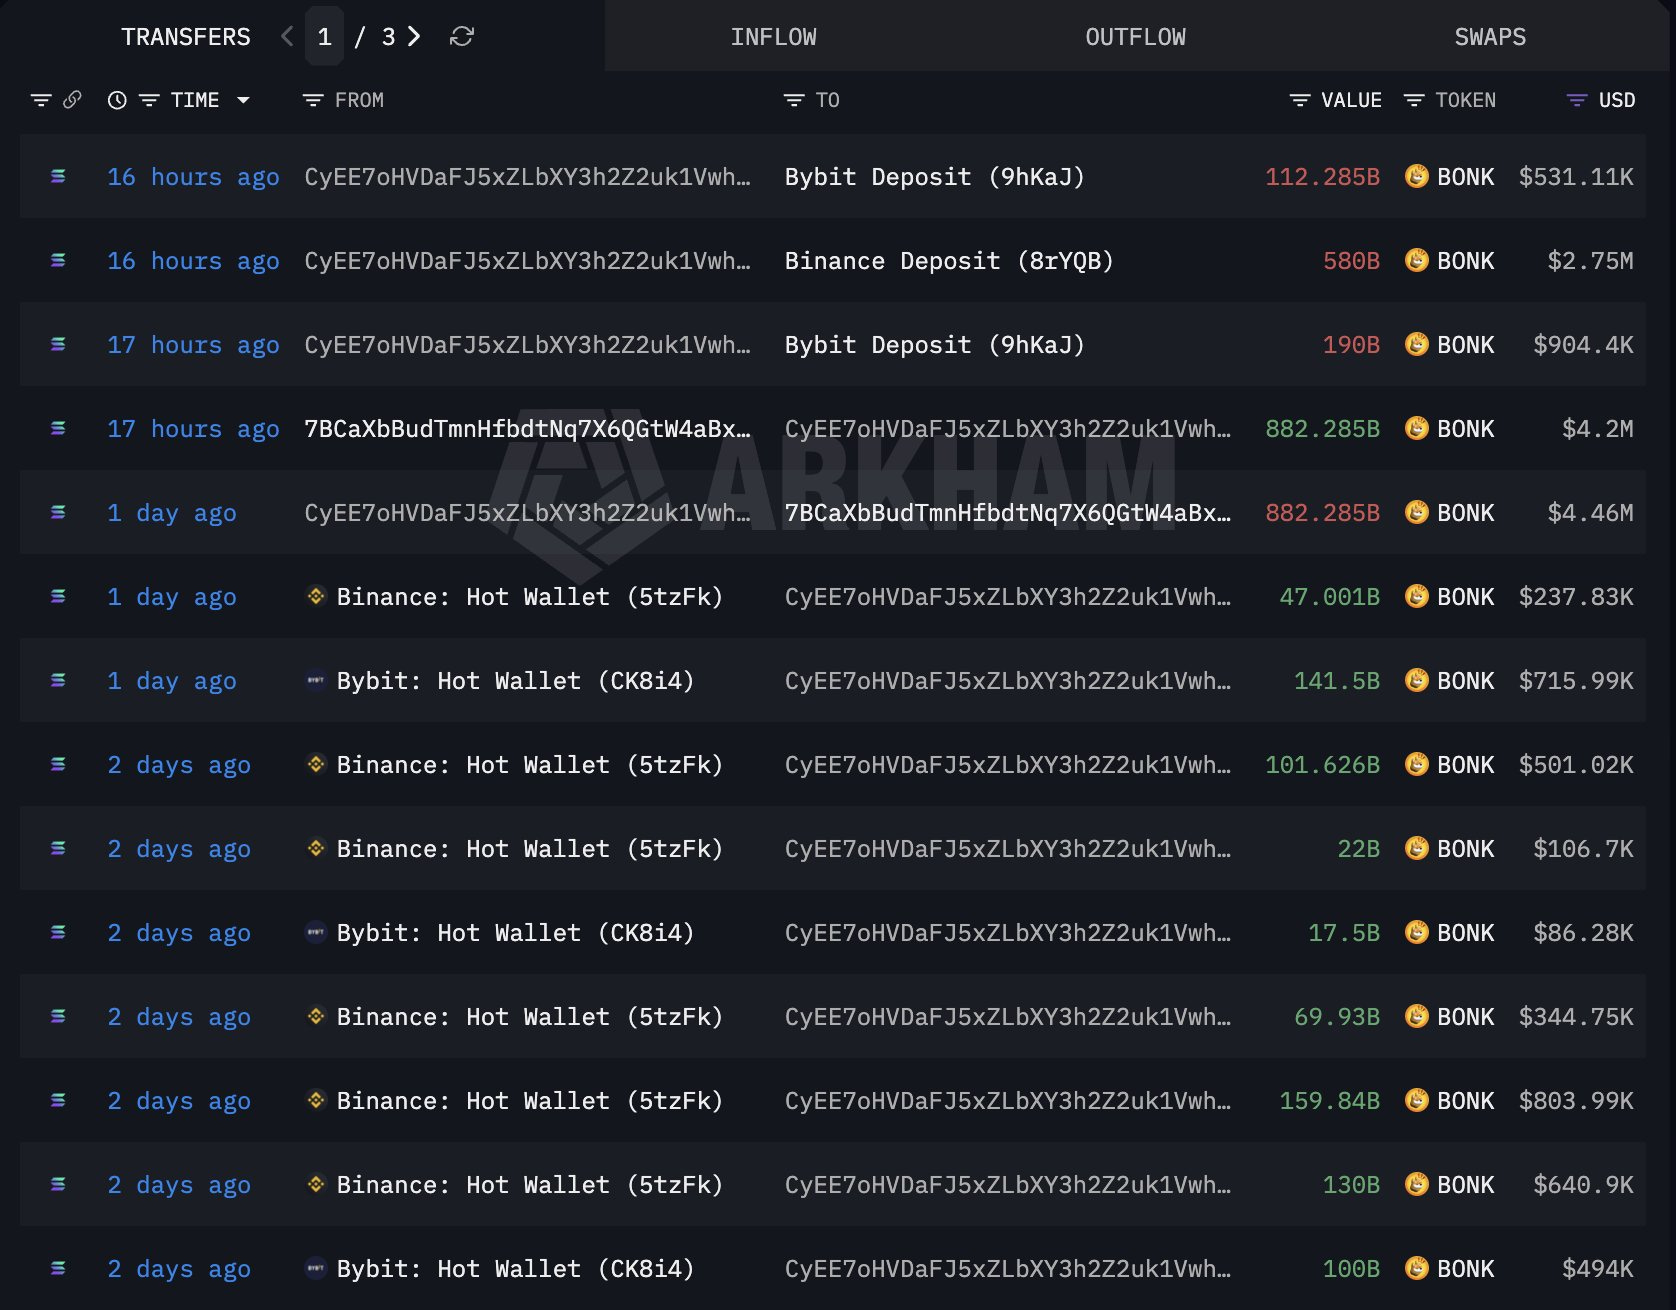1676x1310 pixels.
Task: Click '16 hours ago' on $531.11K row
Action: click(x=193, y=177)
